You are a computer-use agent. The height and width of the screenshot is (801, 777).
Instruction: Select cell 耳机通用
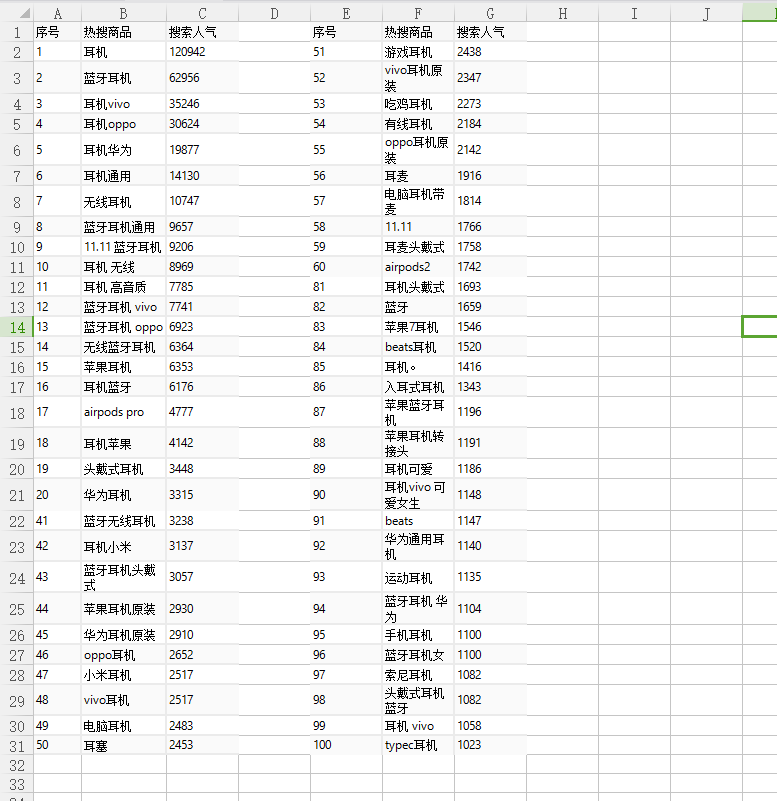click(x=124, y=176)
